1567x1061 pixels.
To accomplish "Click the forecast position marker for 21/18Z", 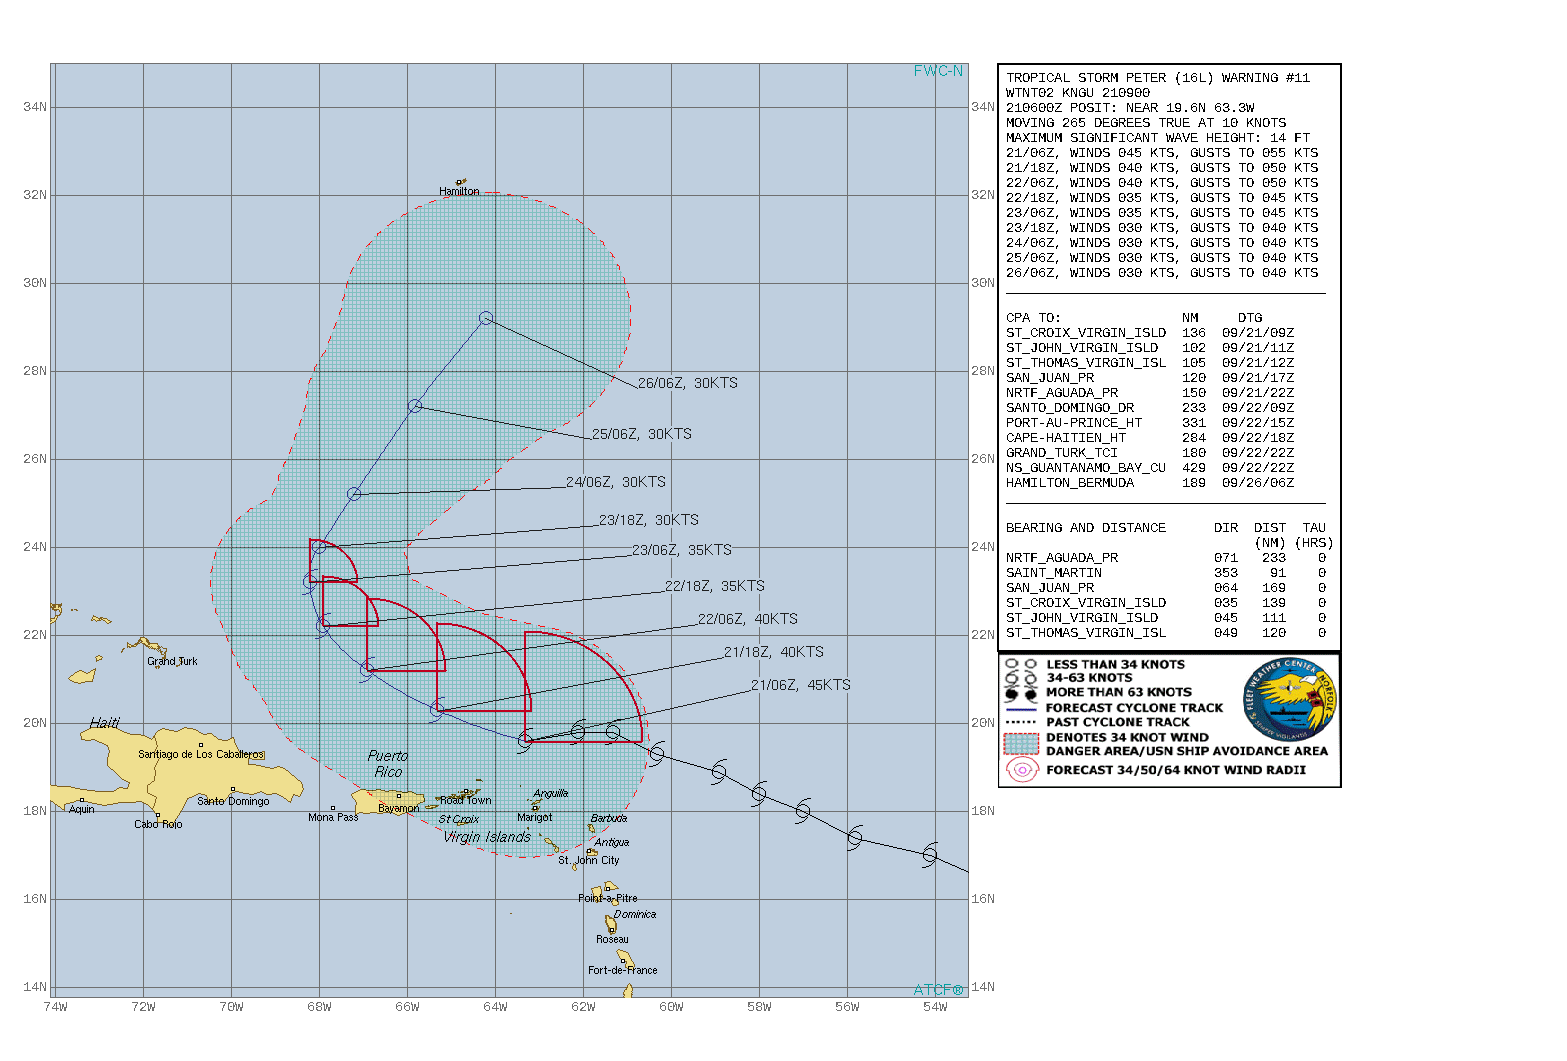I will (x=437, y=710).
